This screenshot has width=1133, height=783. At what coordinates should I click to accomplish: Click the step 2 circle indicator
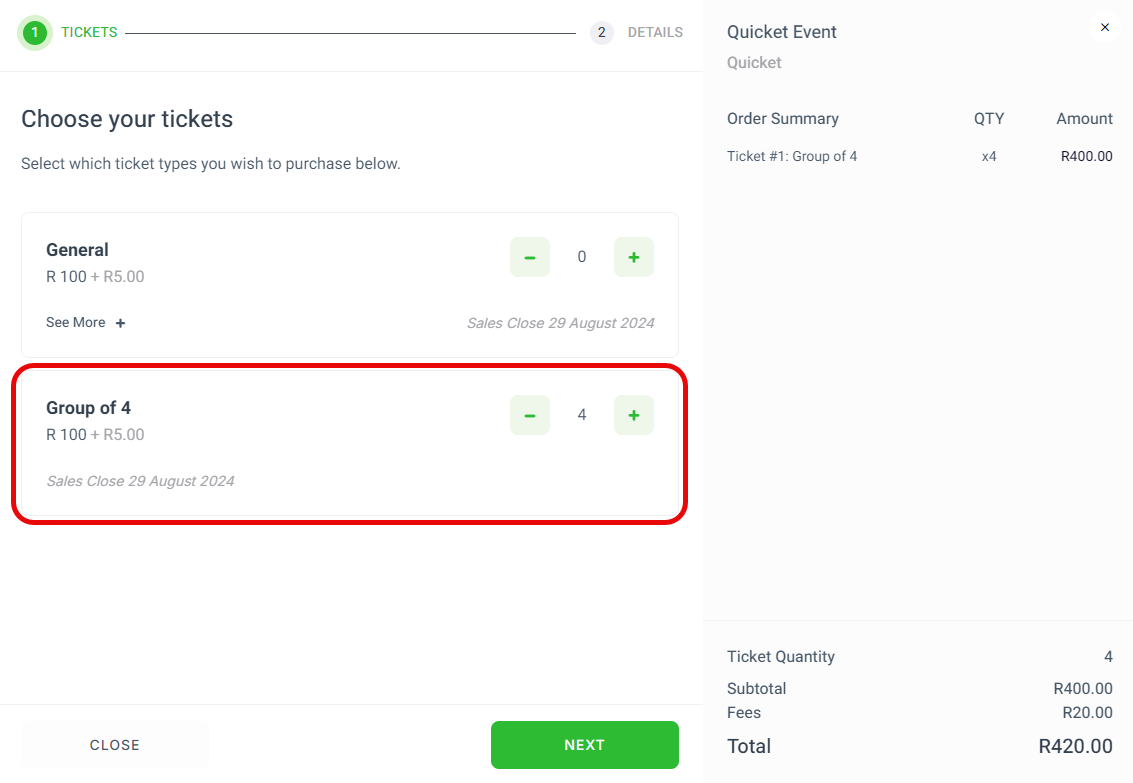coord(601,33)
